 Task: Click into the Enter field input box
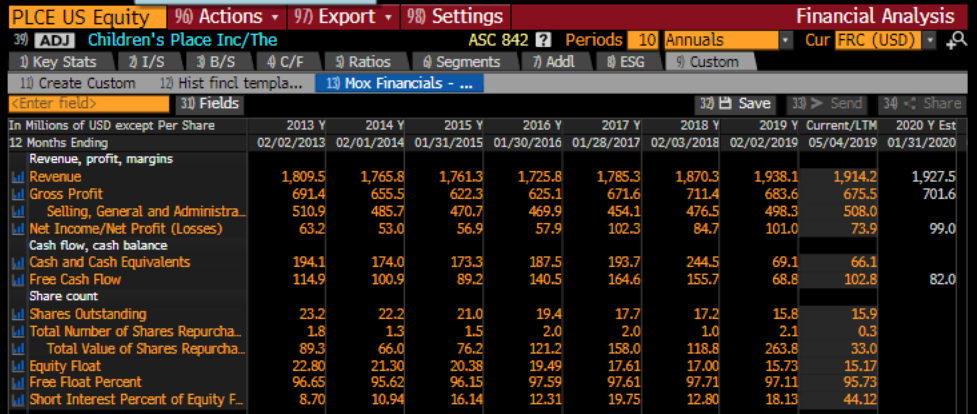point(88,103)
